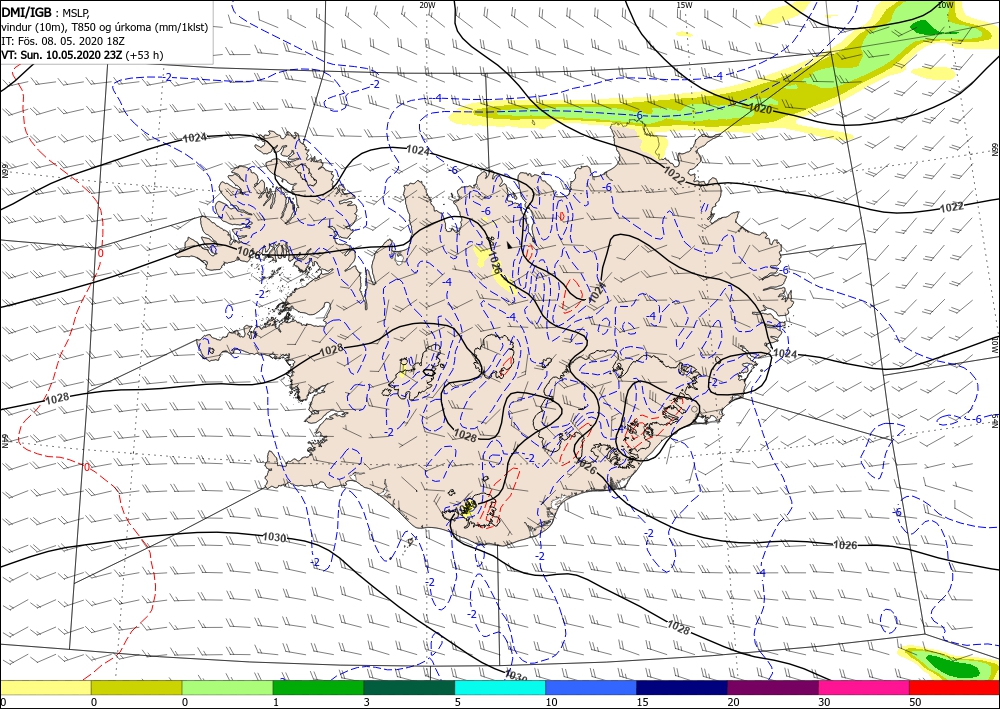Choose the purple legend swatch above 20
Image resolution: width=1000 pixels, height=709 pixels.
point(772,687)
